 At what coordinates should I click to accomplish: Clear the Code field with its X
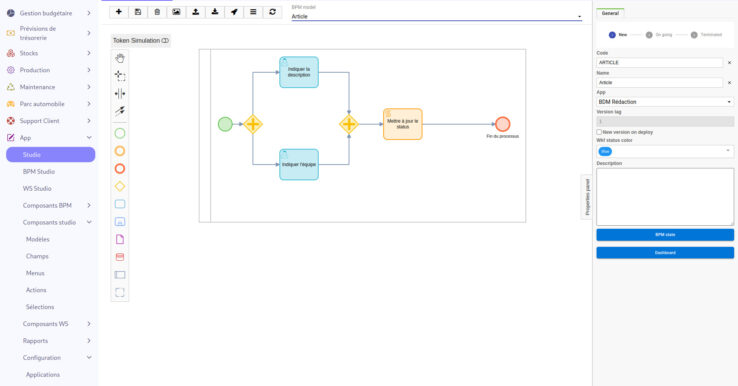pos(730,63)
